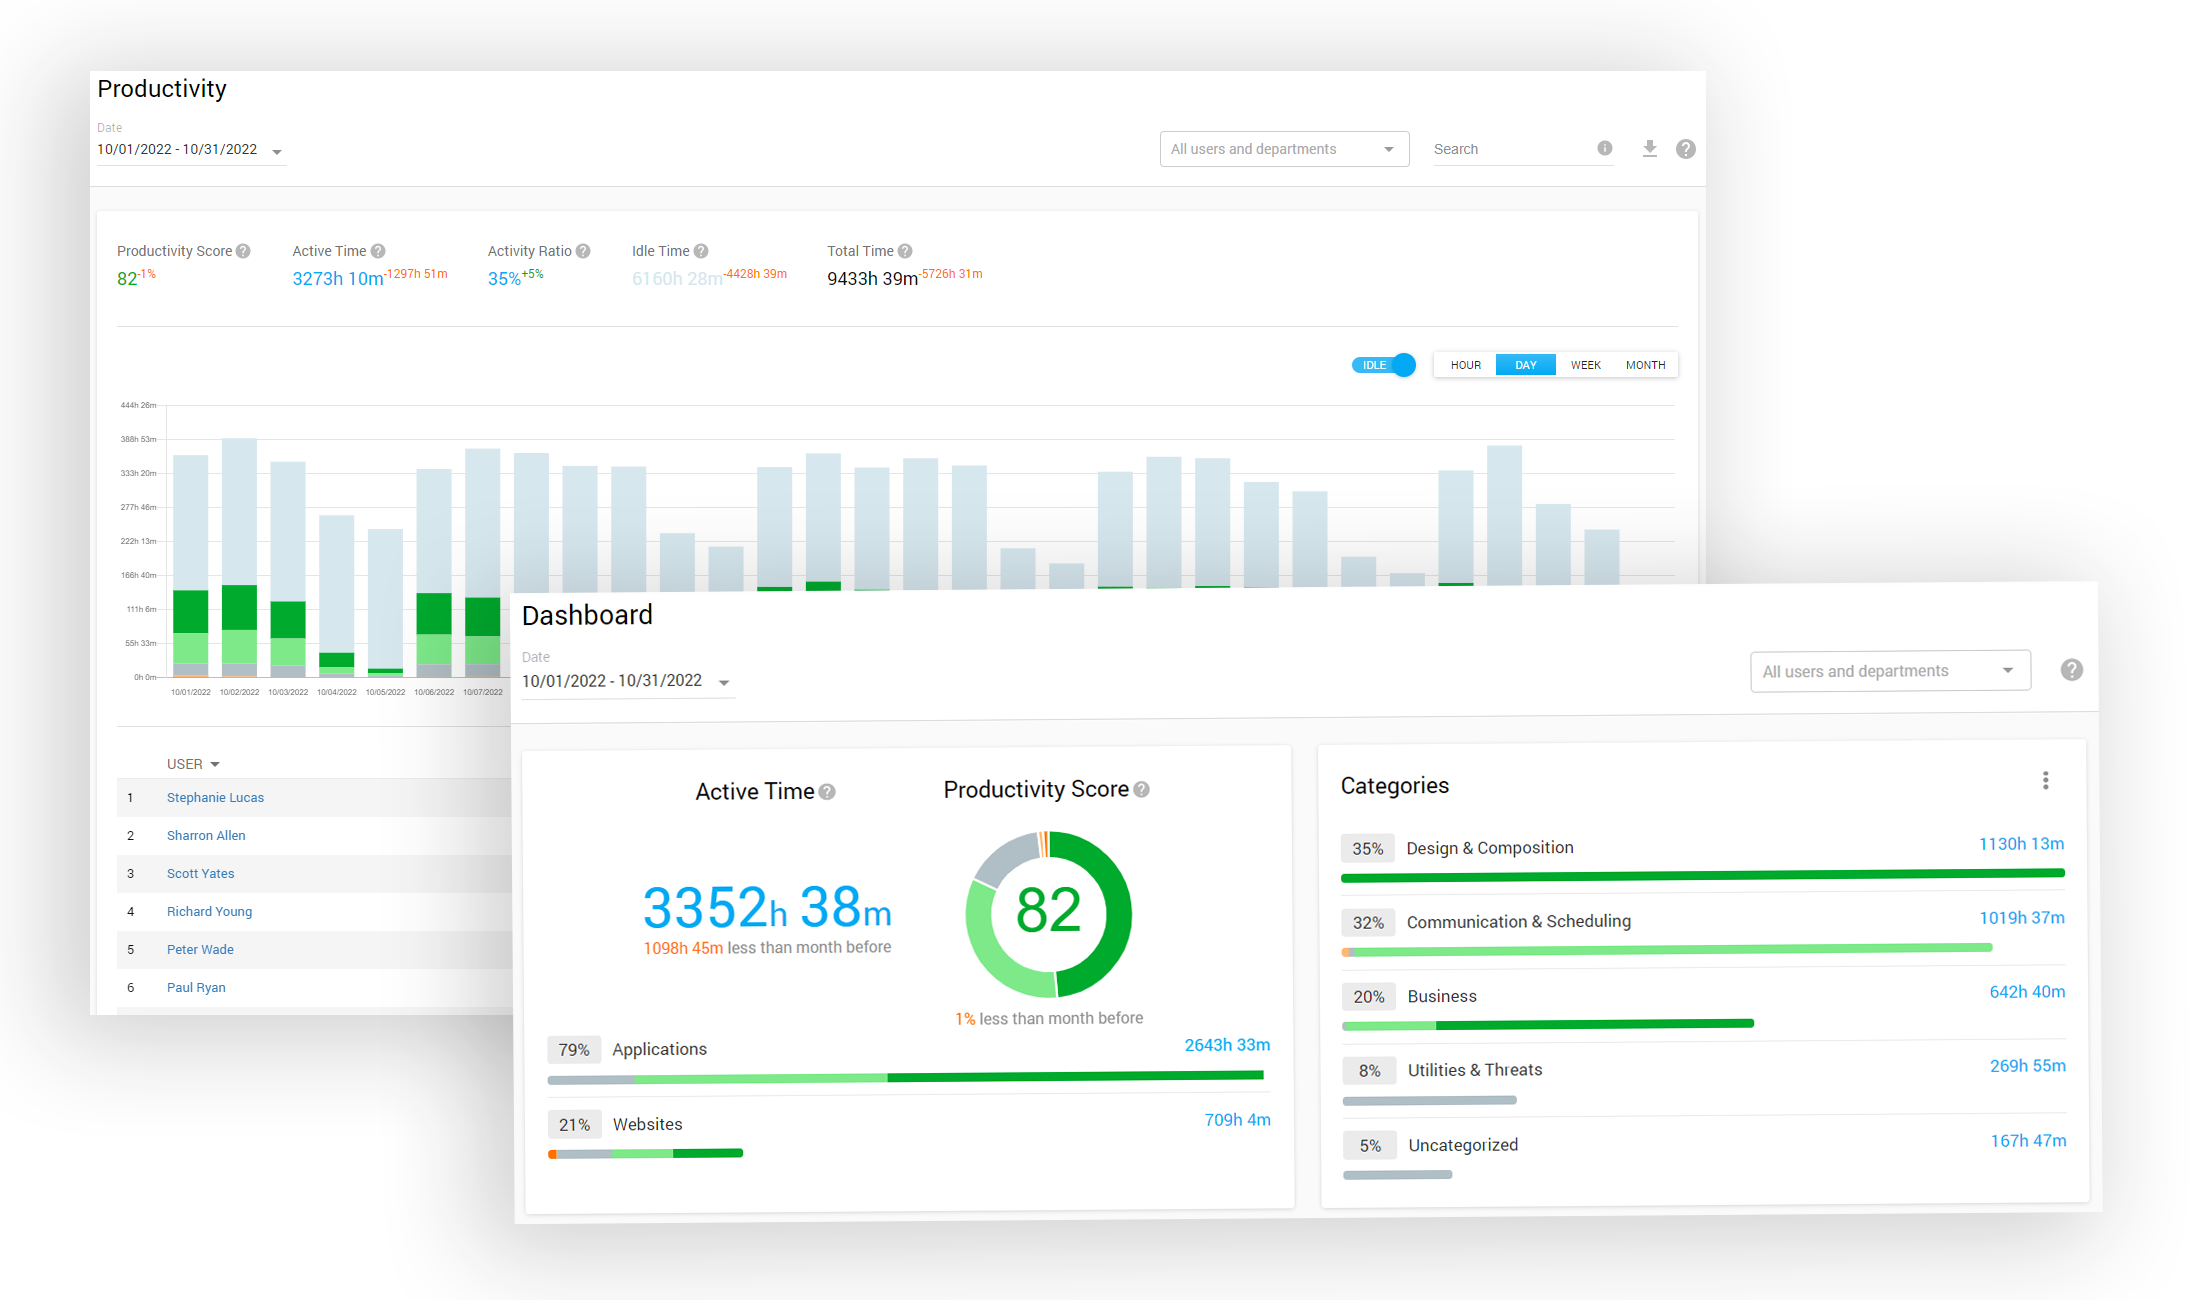This screenshot has width=2200, height=1300.
Task: Open the Productivity Score help tooltip icon
Action: coord(243,251)
